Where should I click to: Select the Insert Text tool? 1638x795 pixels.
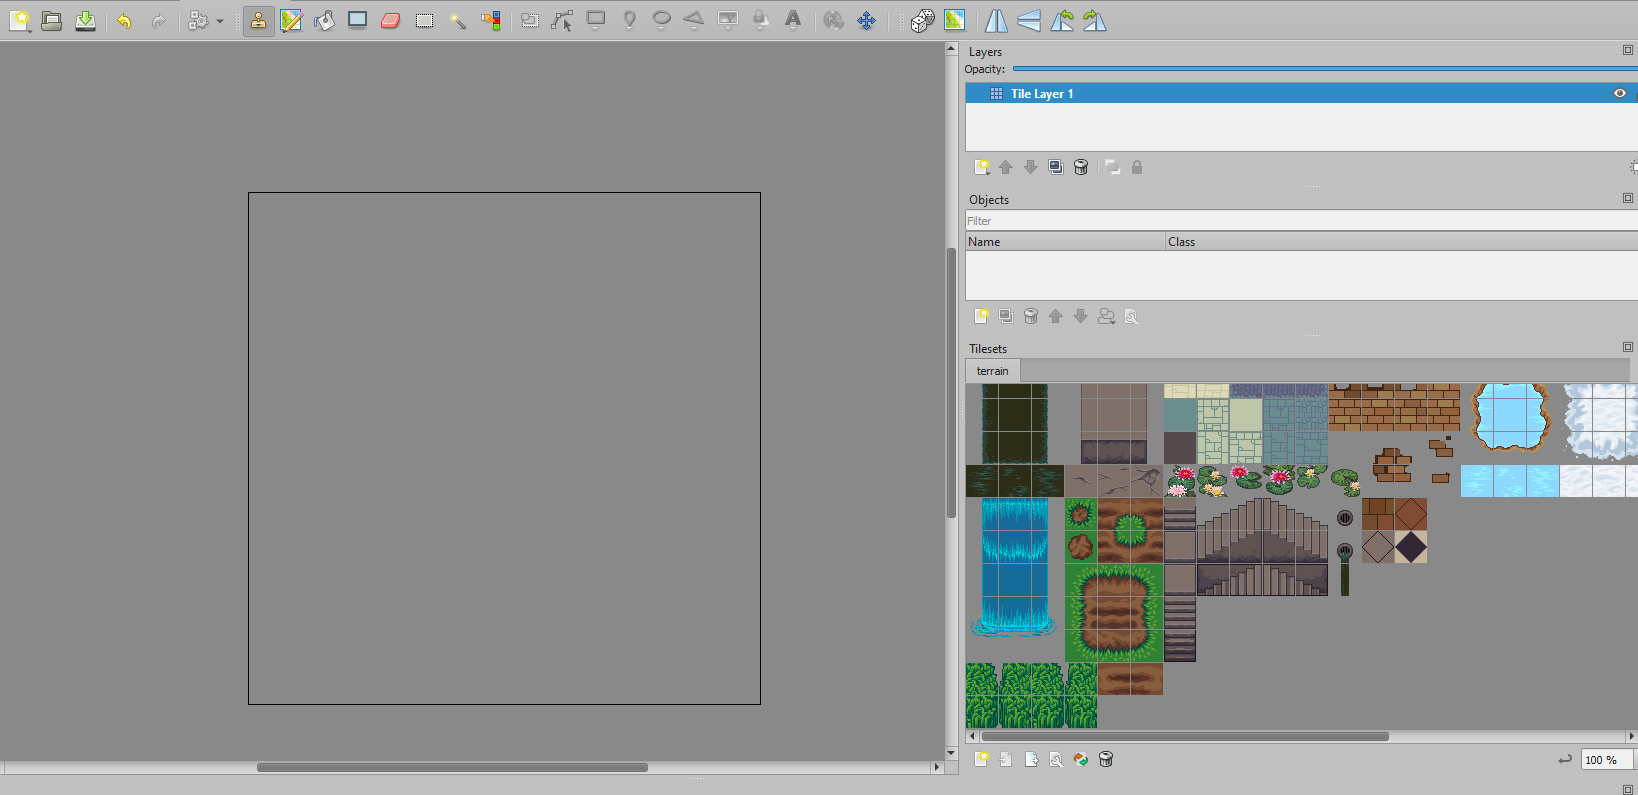(x=793, y=20)
